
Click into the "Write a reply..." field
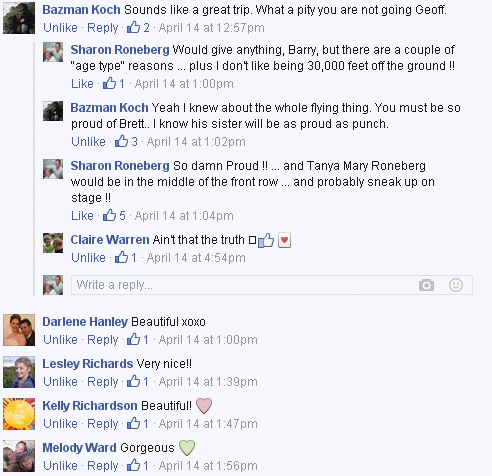(x=272, y=285)
